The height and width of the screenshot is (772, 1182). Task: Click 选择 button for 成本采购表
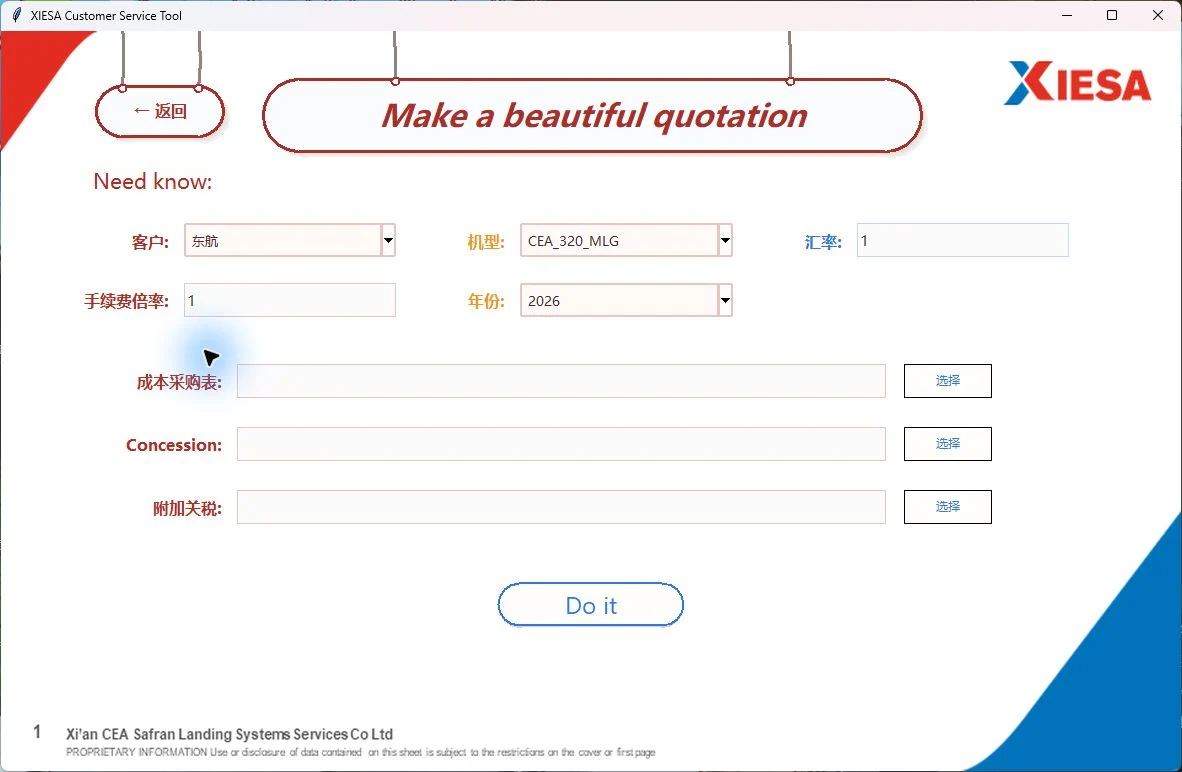pyautogui.click(x=948, y=381)
